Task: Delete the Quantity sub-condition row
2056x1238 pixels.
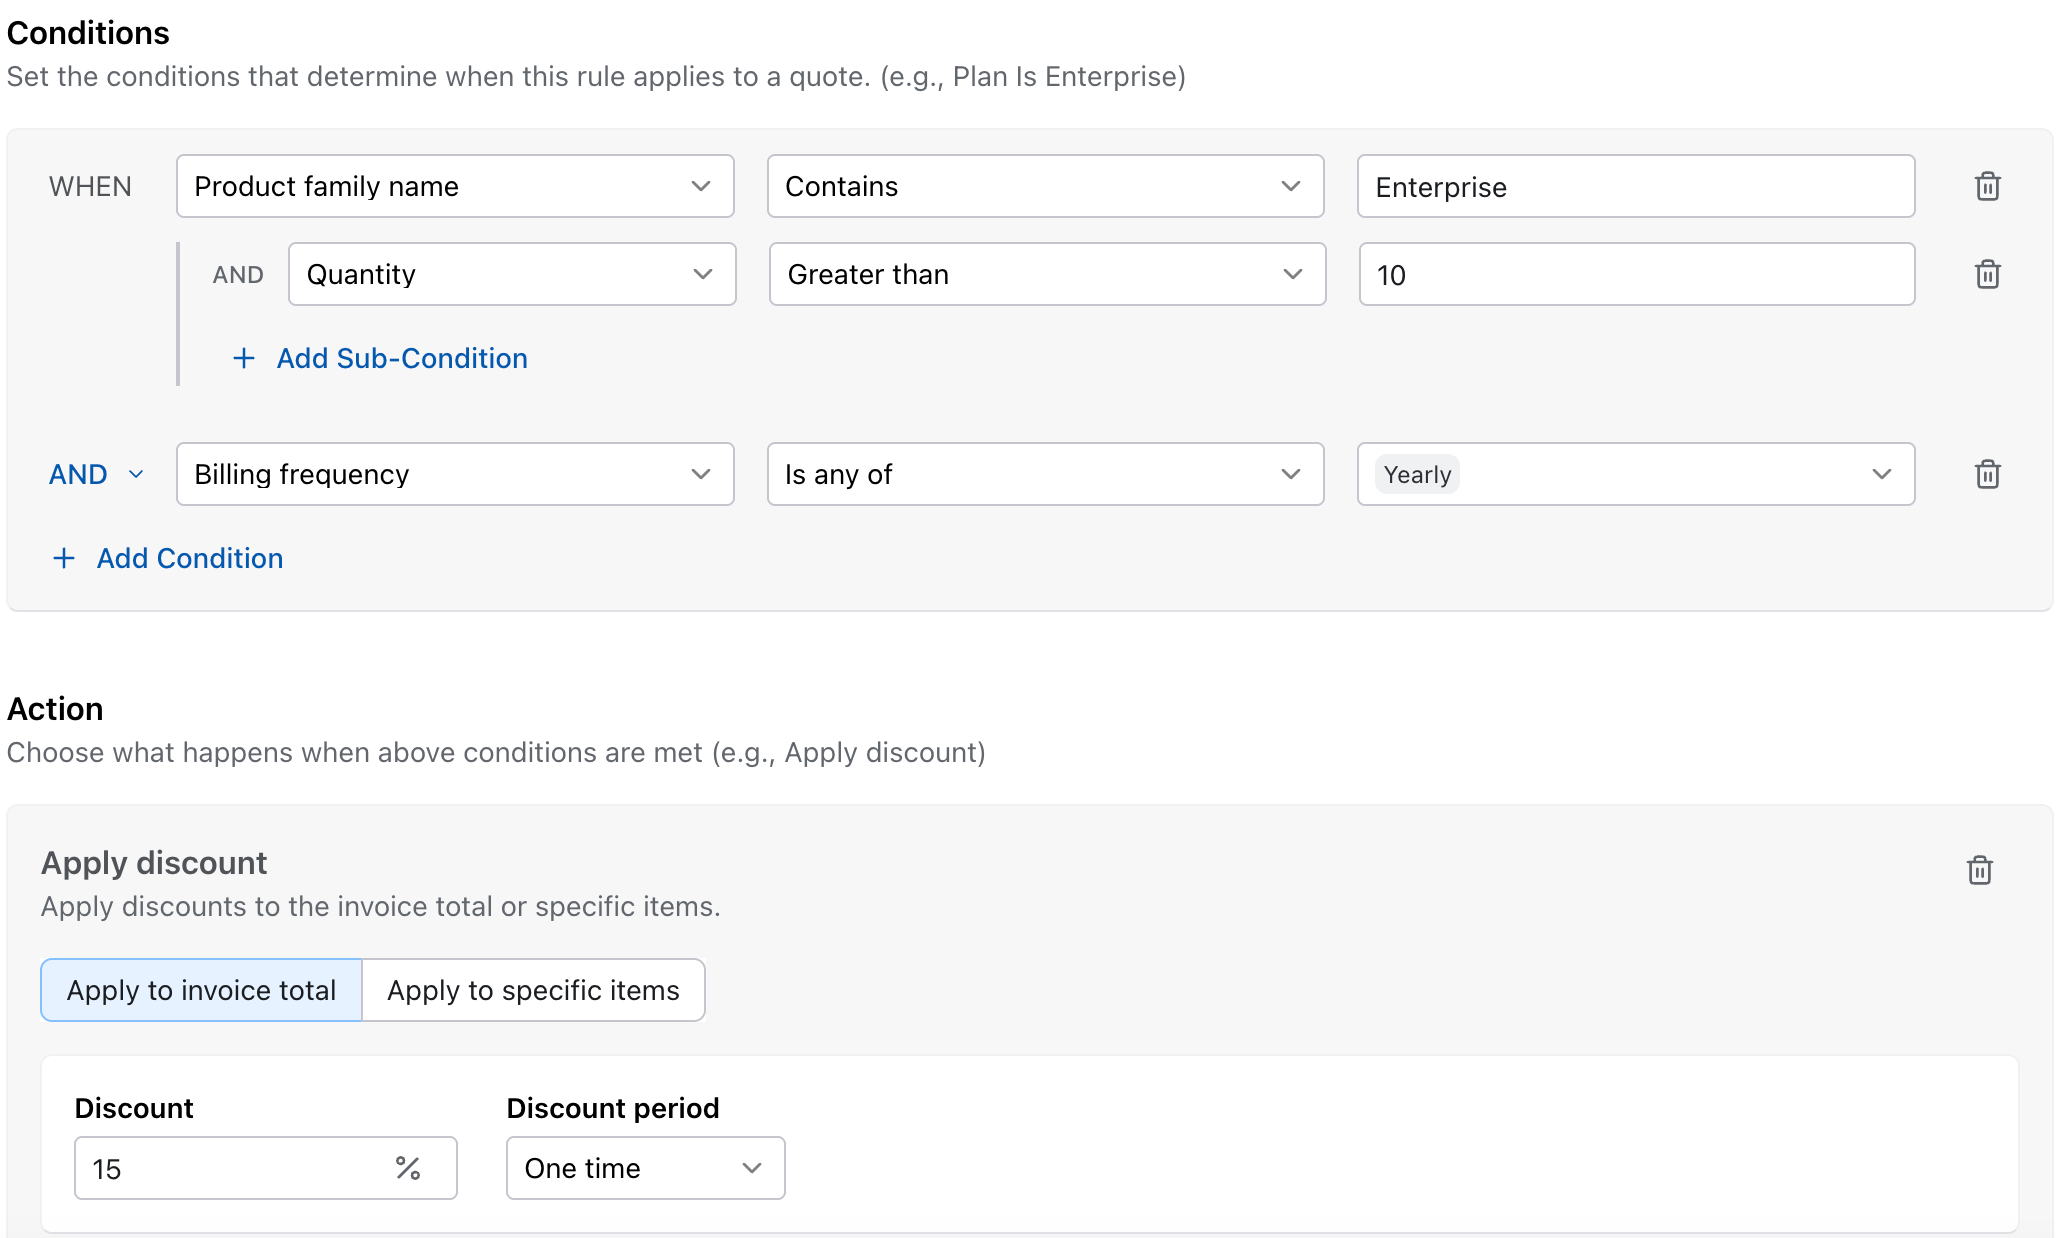Action: click(1987, 274)
